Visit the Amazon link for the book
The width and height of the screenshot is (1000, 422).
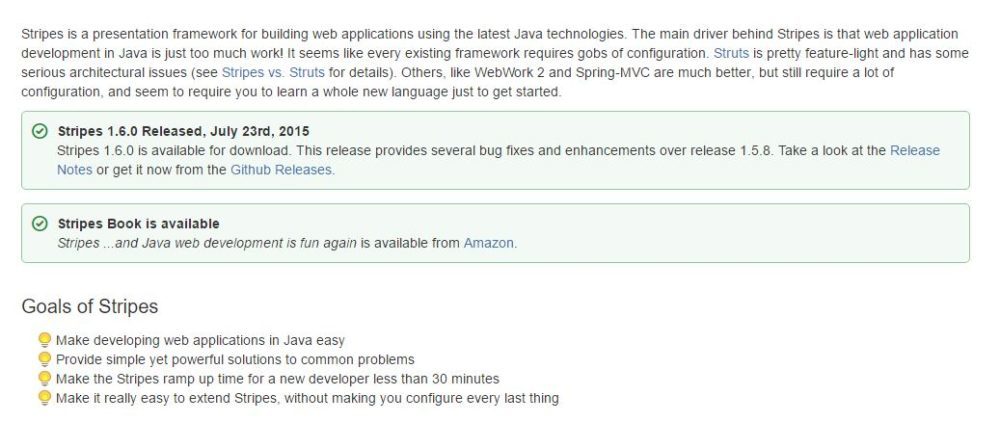click(488, 243)
